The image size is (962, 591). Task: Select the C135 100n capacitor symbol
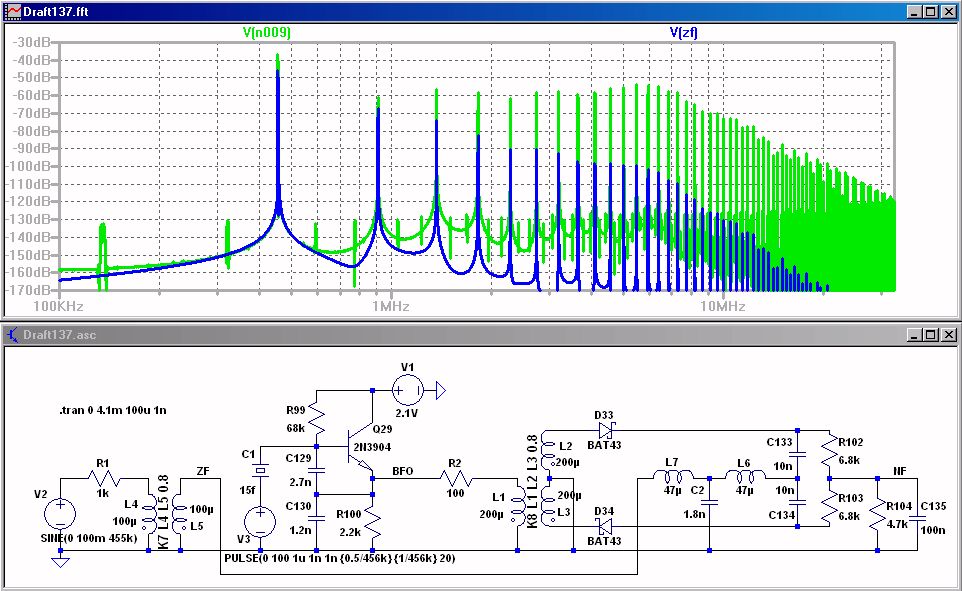[917, 519]
